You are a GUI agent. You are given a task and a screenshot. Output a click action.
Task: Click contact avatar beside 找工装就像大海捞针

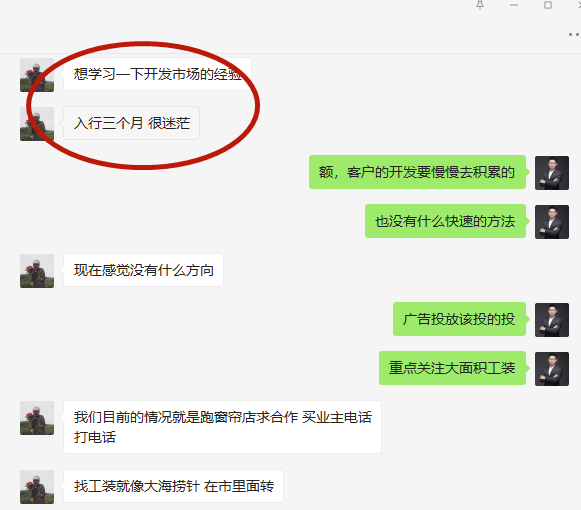click(37, 487)
